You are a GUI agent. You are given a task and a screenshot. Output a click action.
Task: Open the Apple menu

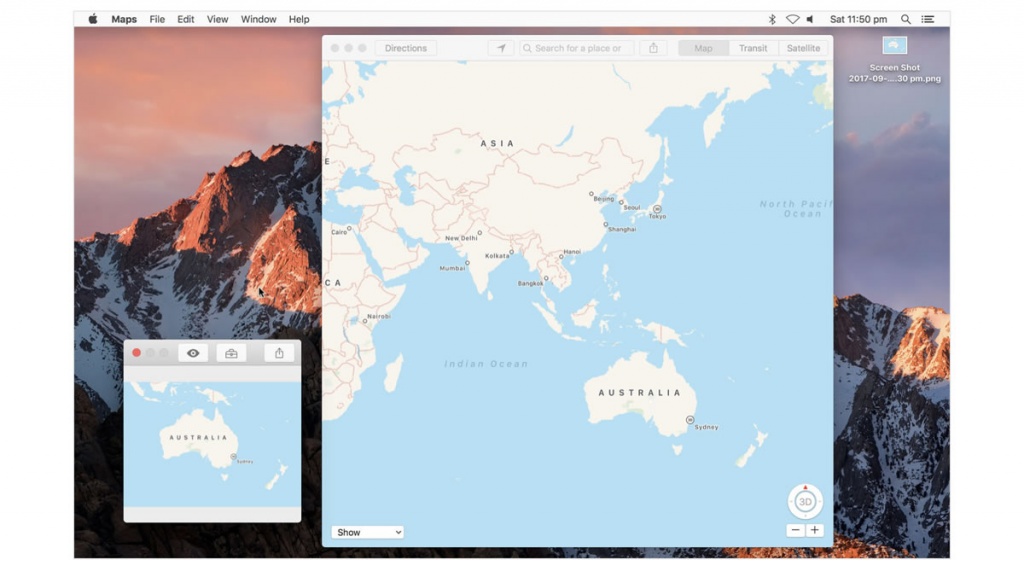(x=93, y=19)
